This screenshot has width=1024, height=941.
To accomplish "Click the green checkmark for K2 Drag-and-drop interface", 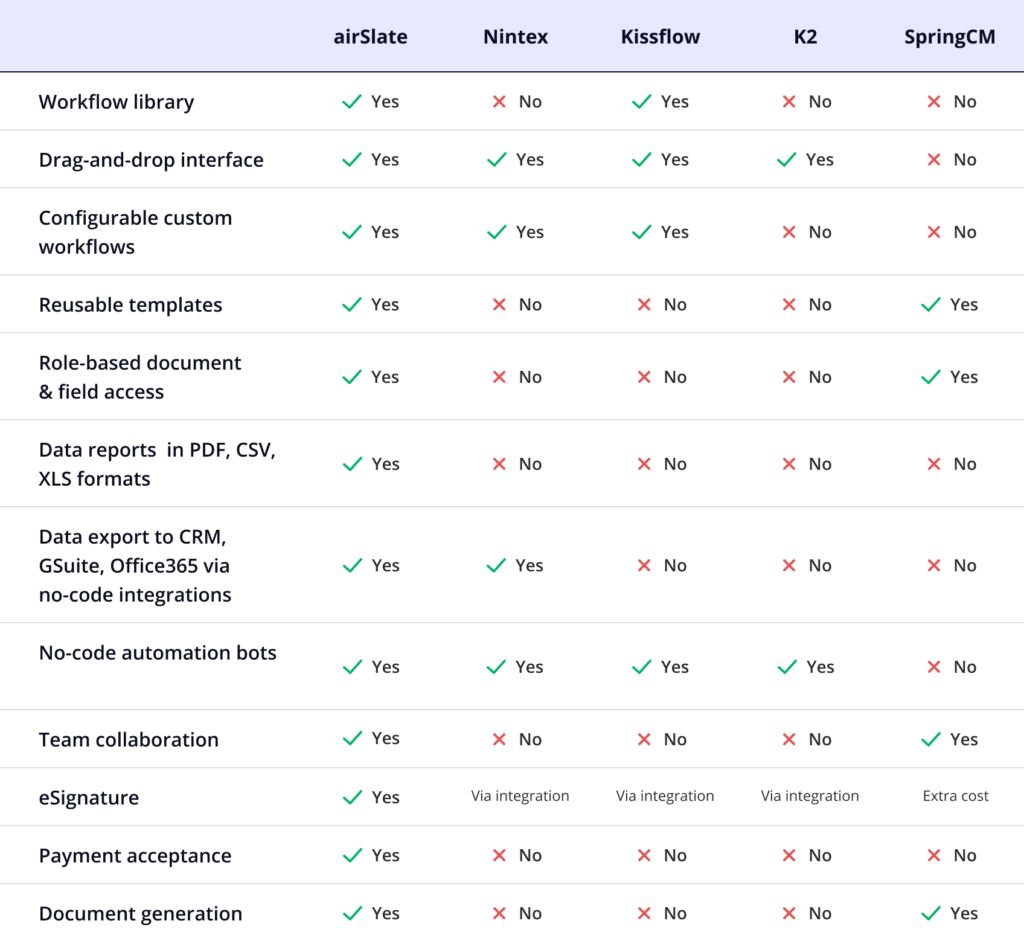I will point(787,160).
